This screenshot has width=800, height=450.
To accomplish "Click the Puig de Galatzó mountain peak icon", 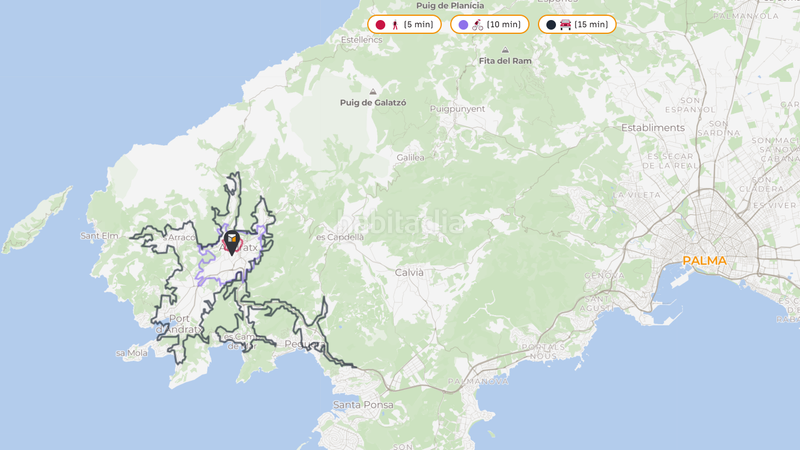I will coord(373,91).
